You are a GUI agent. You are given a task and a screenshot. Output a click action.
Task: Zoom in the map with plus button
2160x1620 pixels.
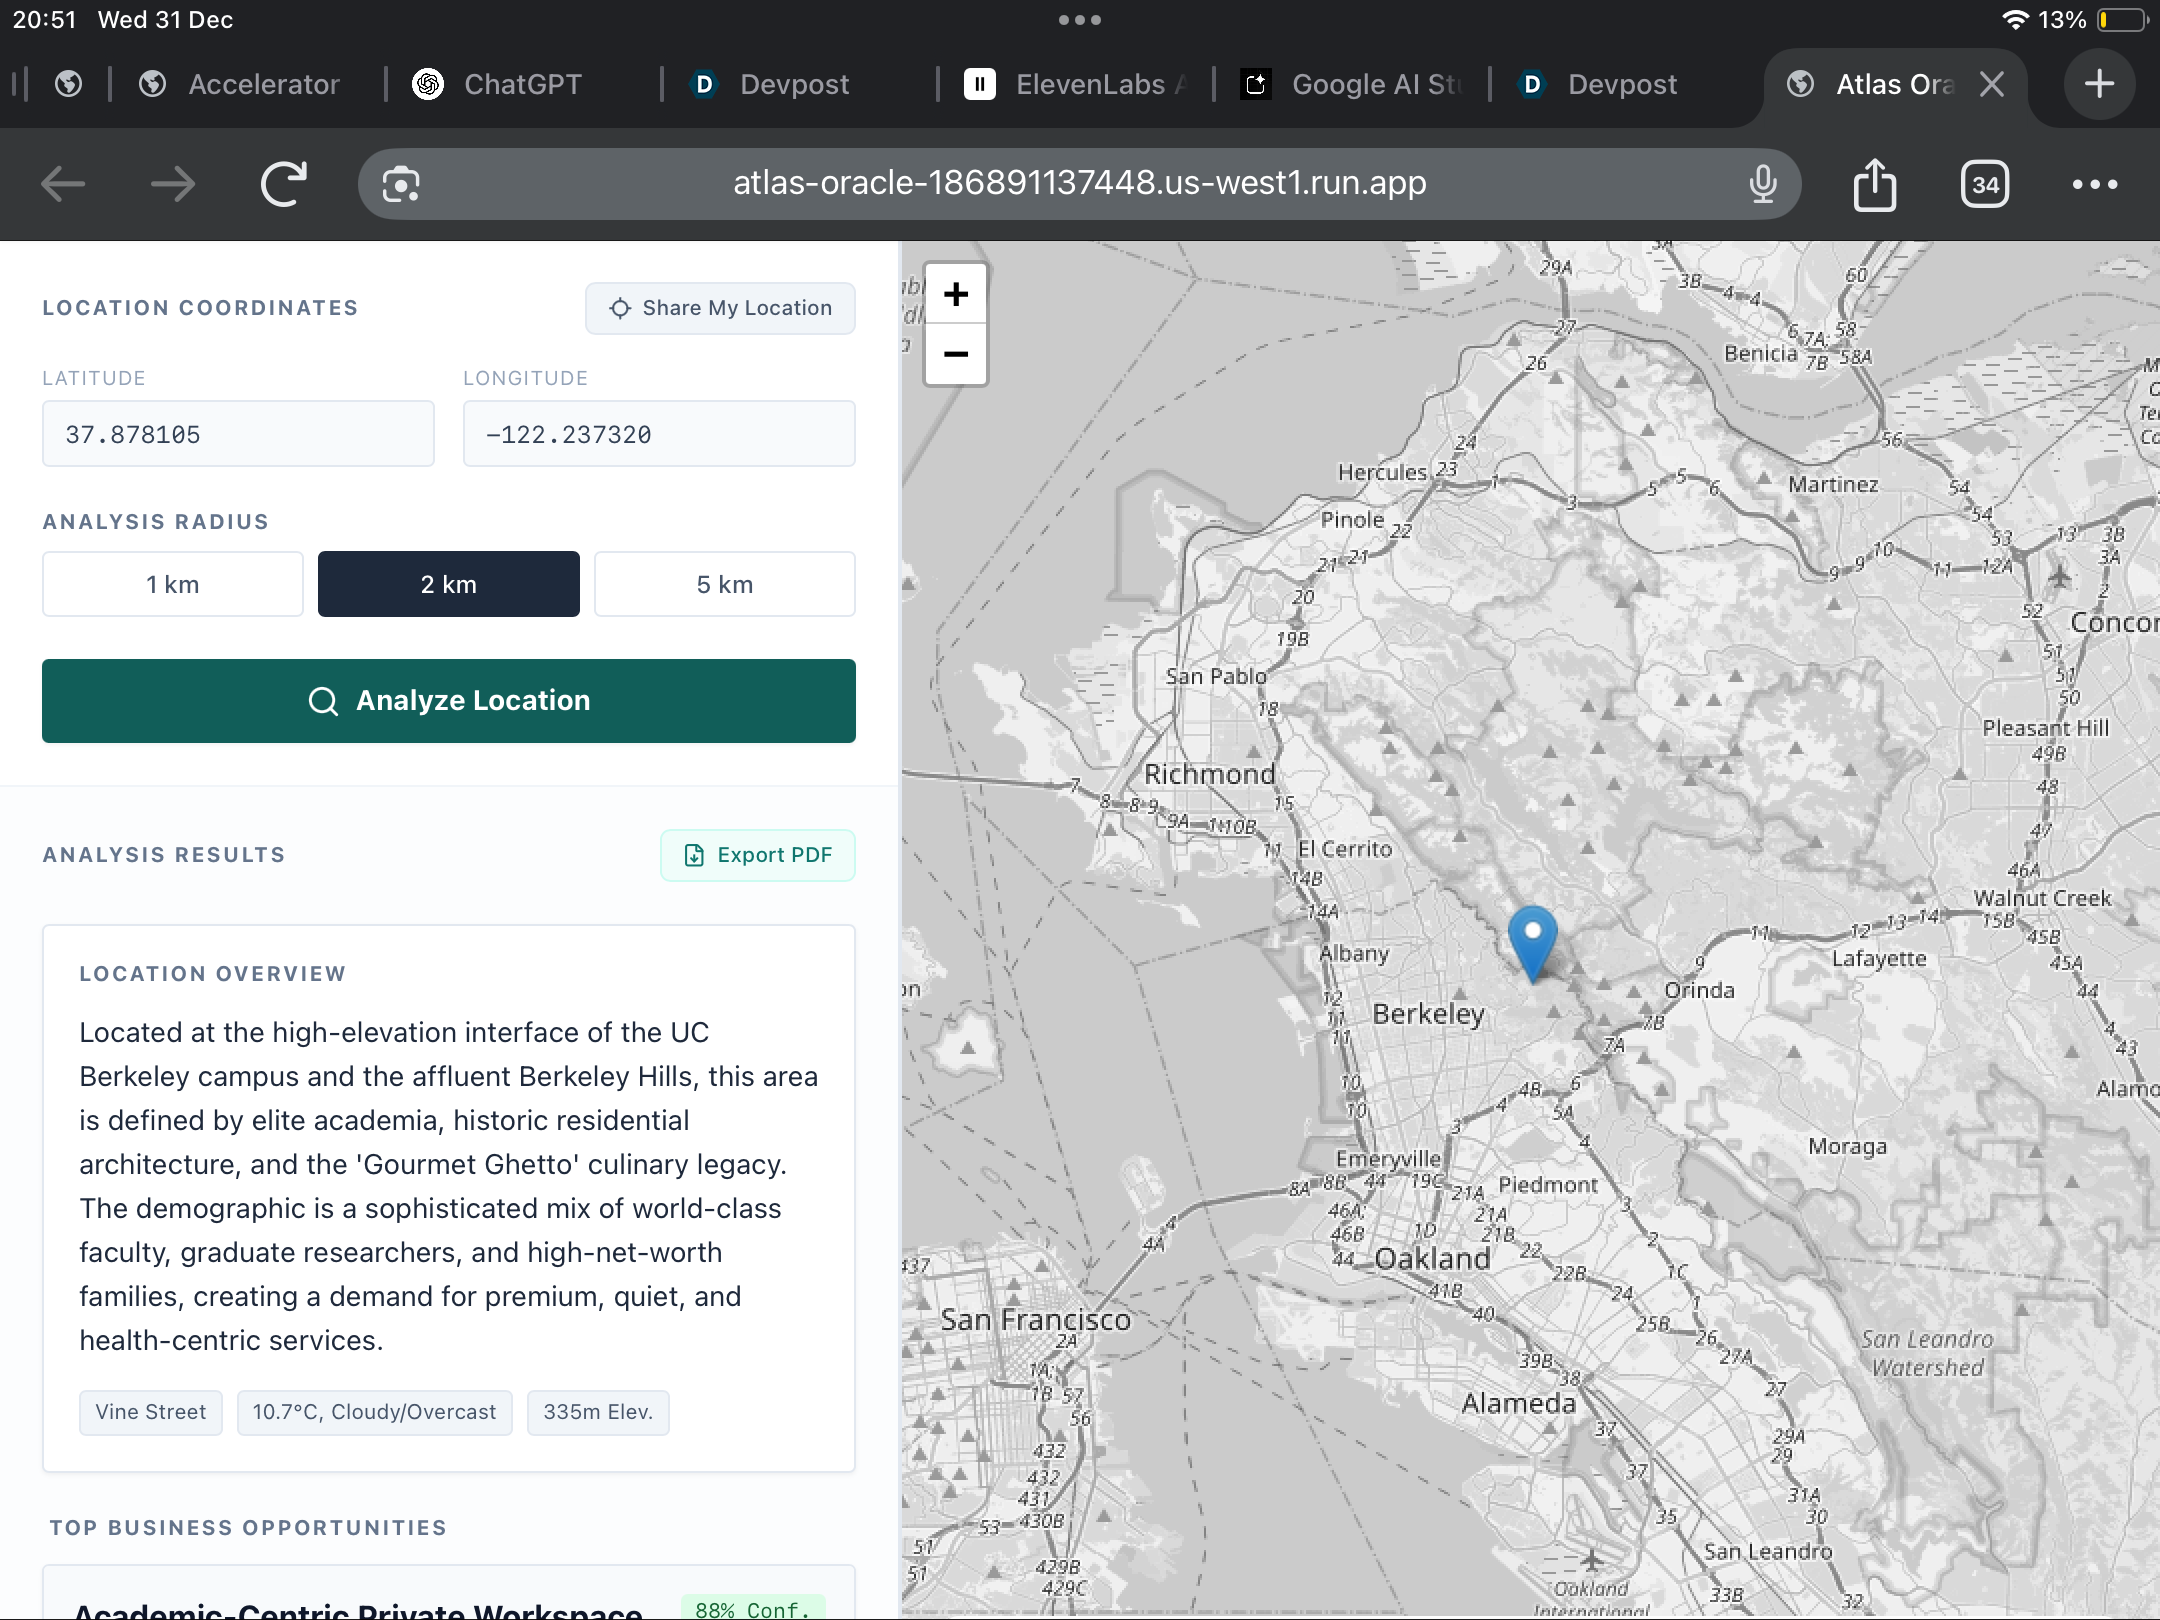pos(956,294)
